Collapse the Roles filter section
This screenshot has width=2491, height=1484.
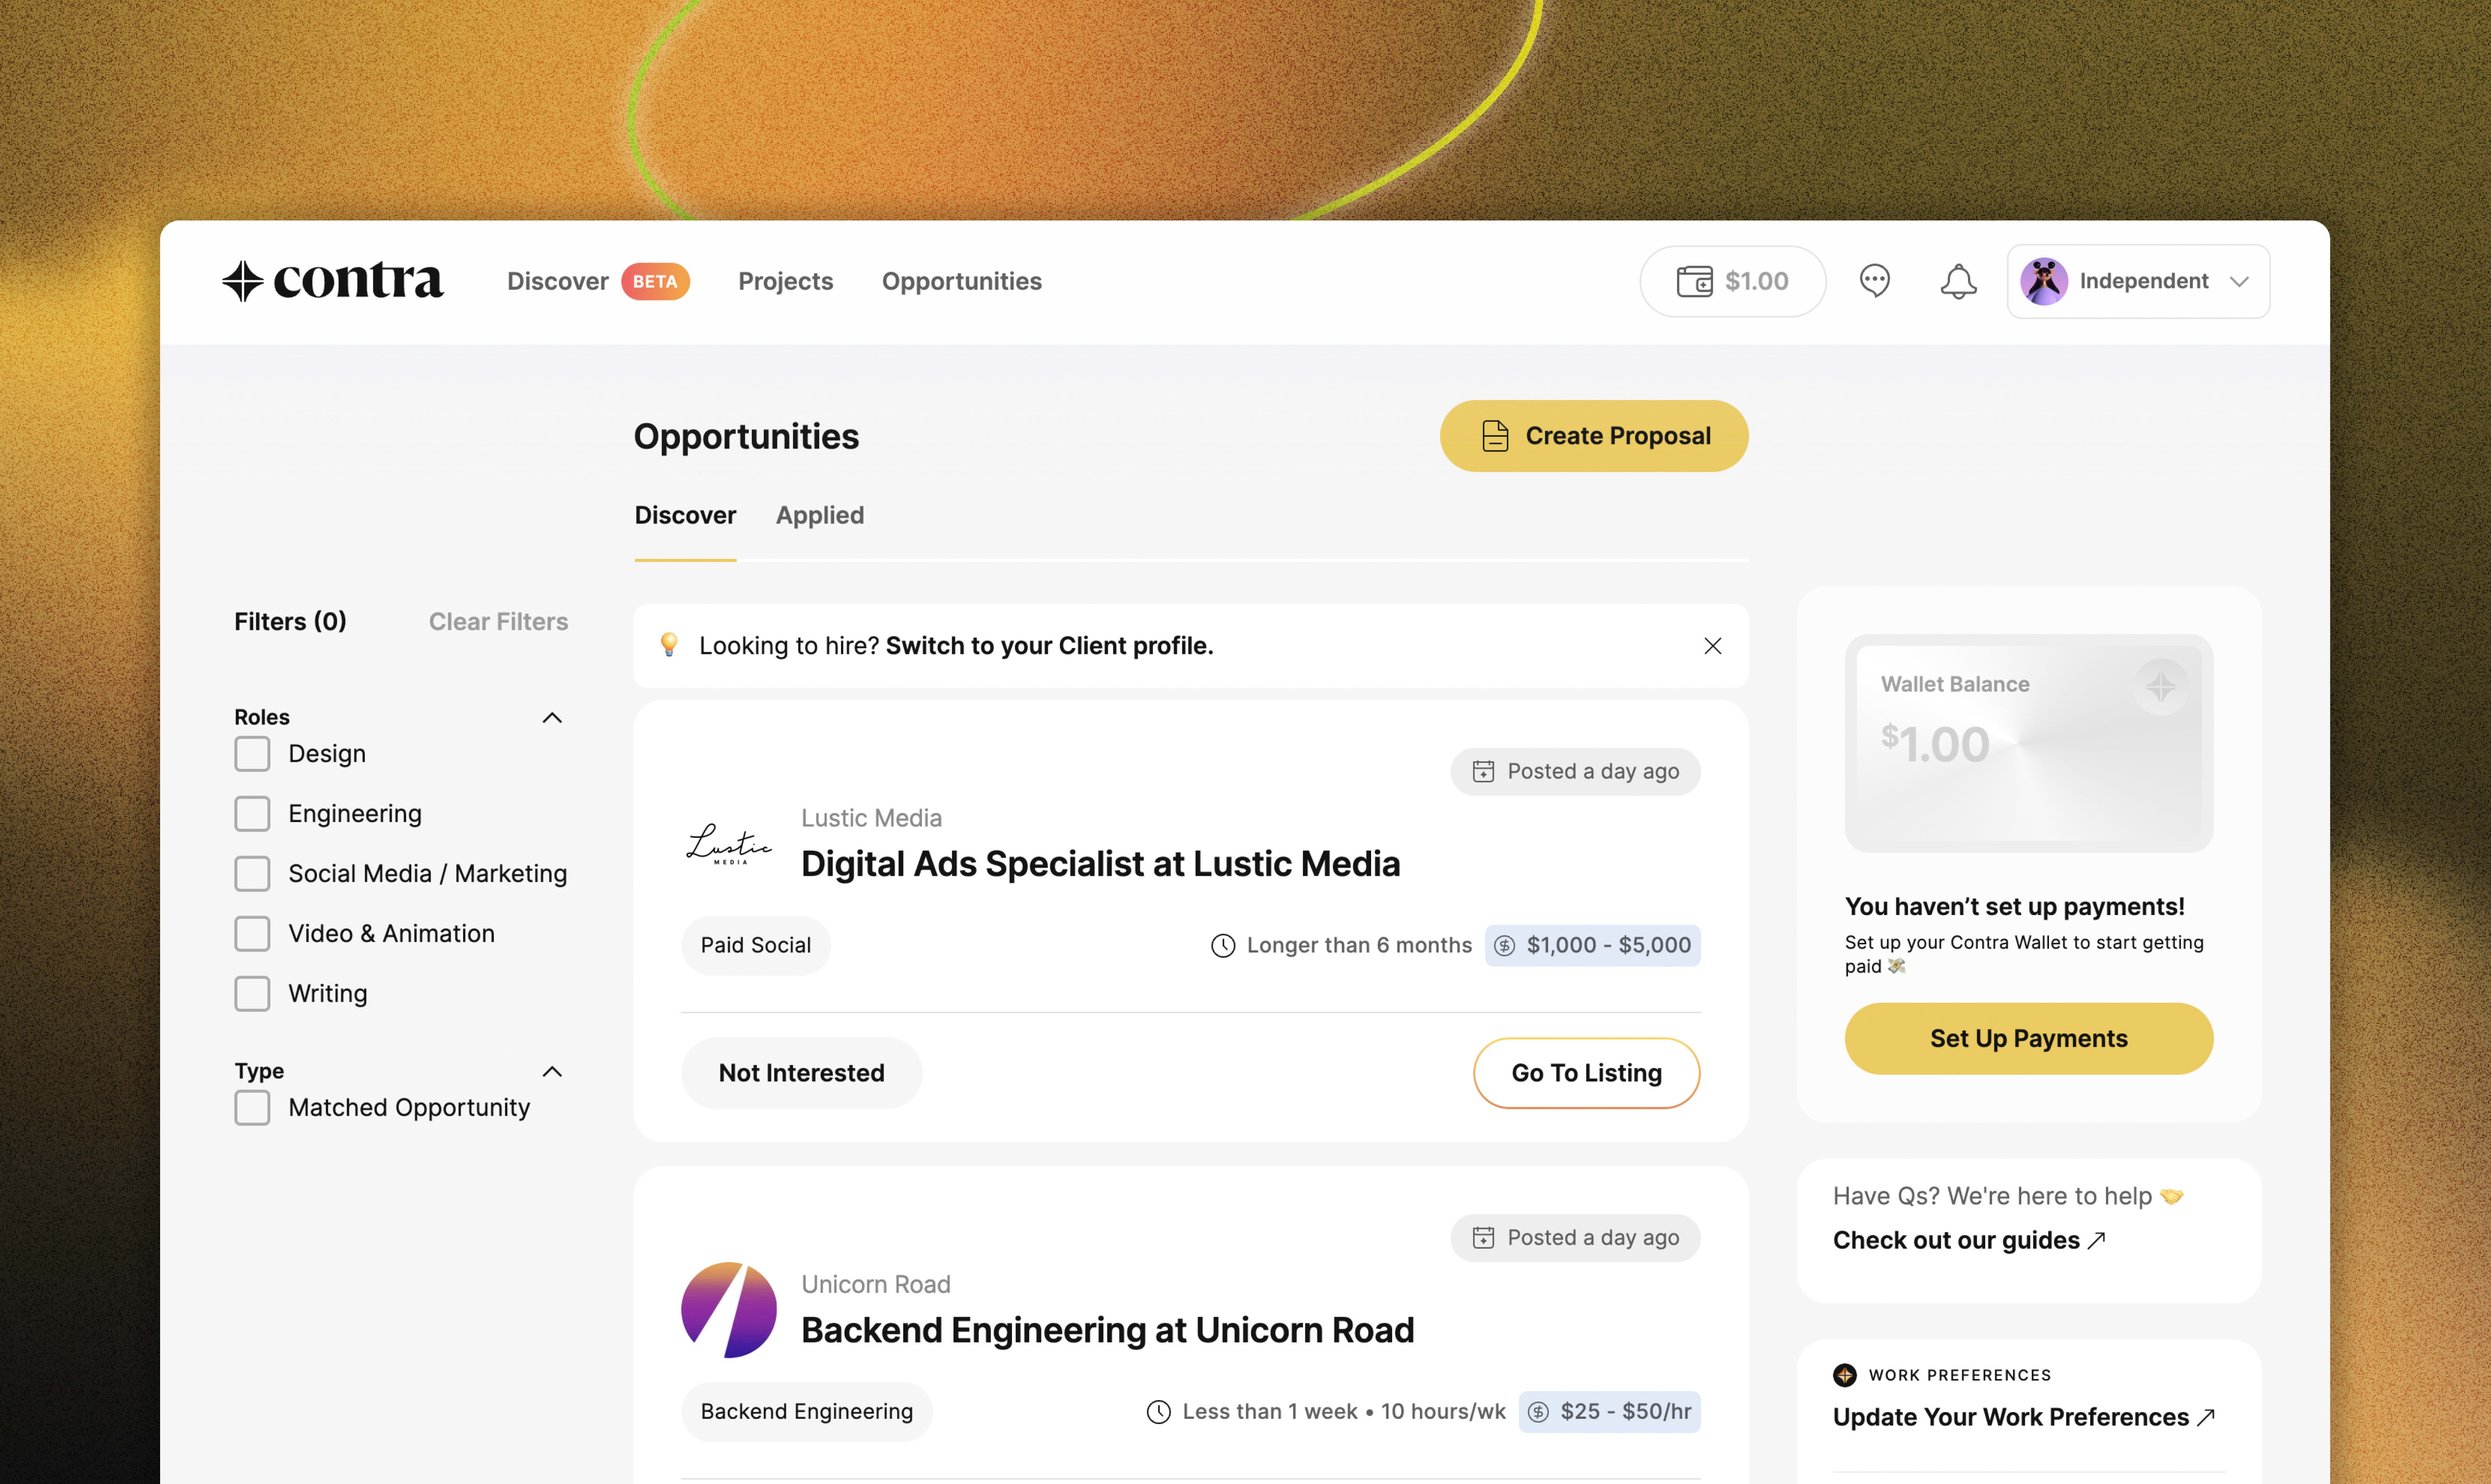click(552, 717)
